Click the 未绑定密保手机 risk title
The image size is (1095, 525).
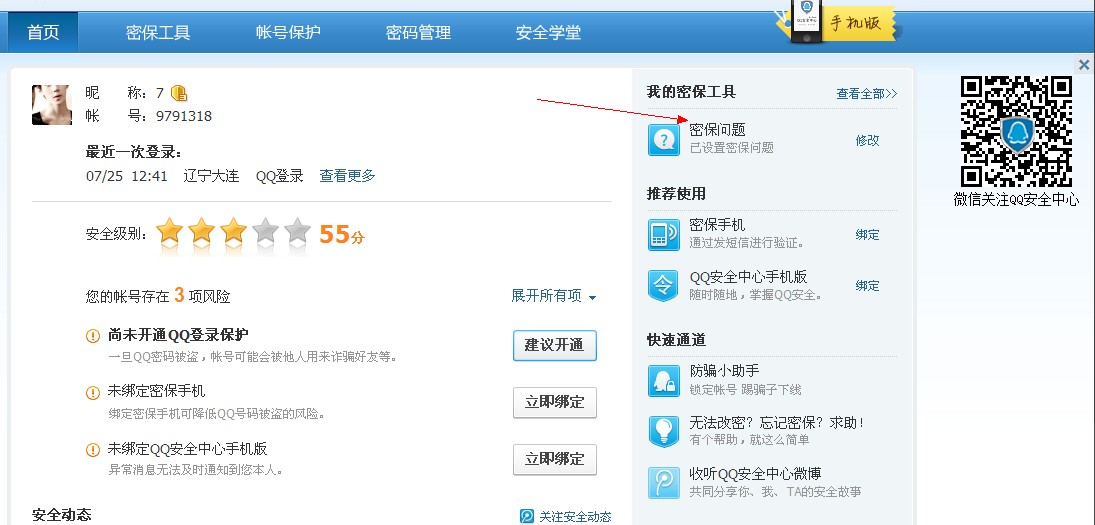click(156, 392)
